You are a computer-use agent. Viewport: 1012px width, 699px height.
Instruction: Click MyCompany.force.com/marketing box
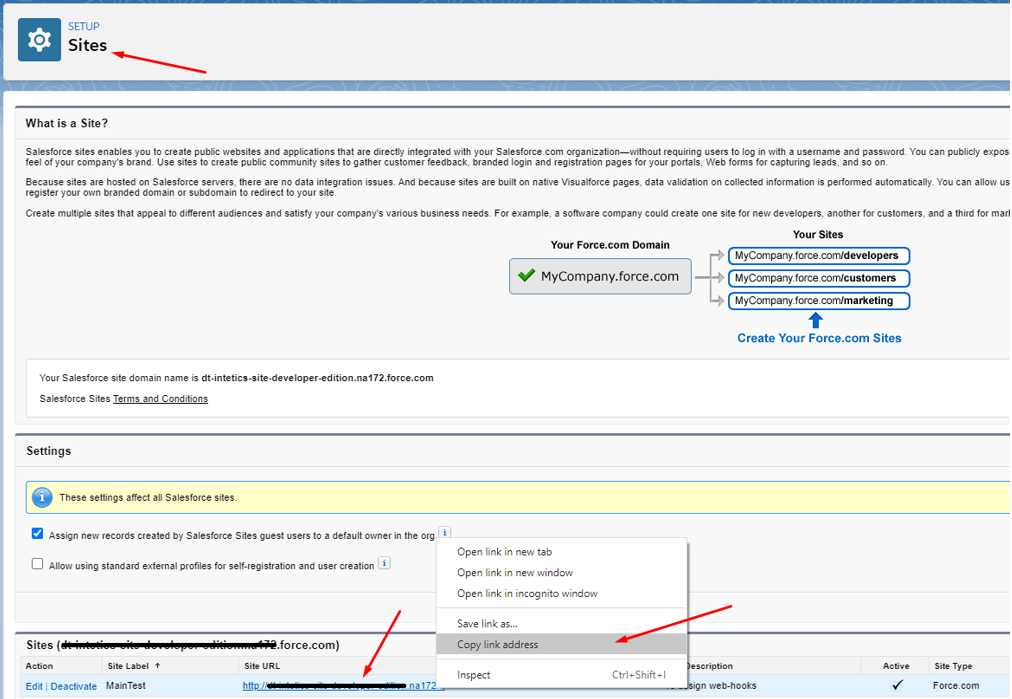point(819,301)
